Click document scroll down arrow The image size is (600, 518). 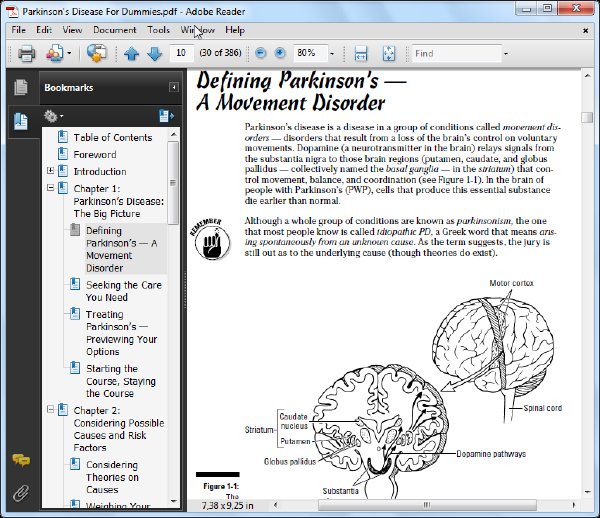(x=587, y=492)
